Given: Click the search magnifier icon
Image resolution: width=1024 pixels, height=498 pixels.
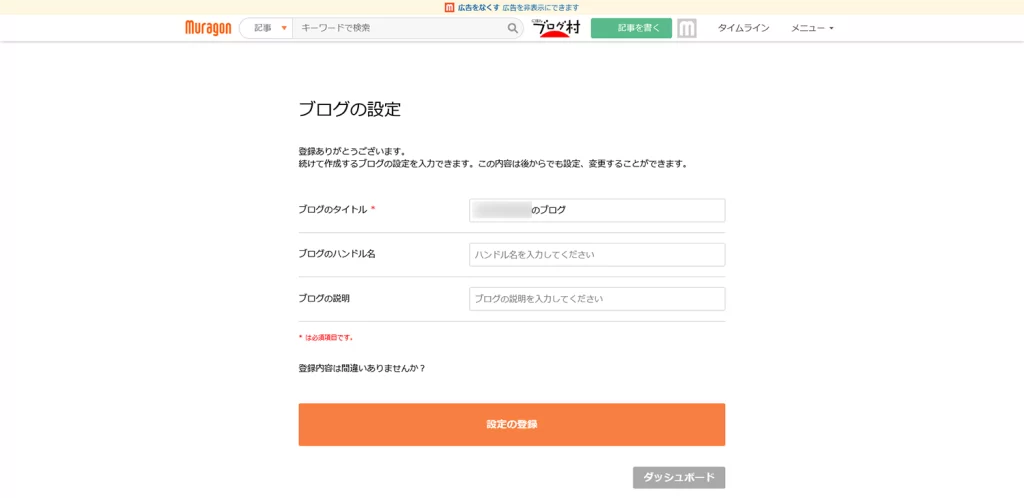Looking at the screenshot, I should (513, 28).
